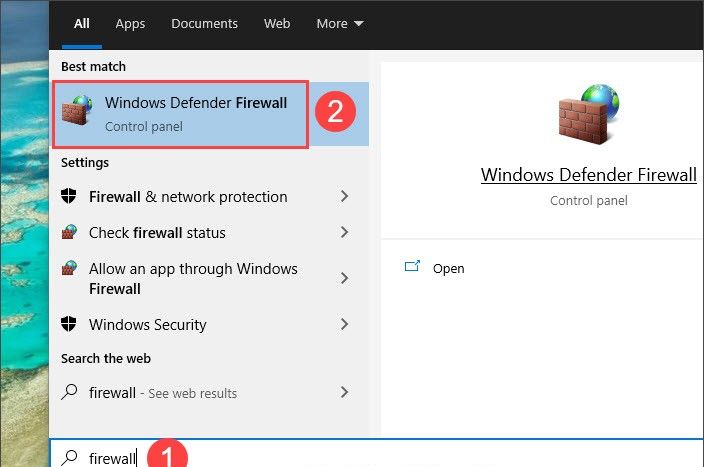Click the Open icon in the preview pane
The image size is (704, 467).
pos(411,268)
